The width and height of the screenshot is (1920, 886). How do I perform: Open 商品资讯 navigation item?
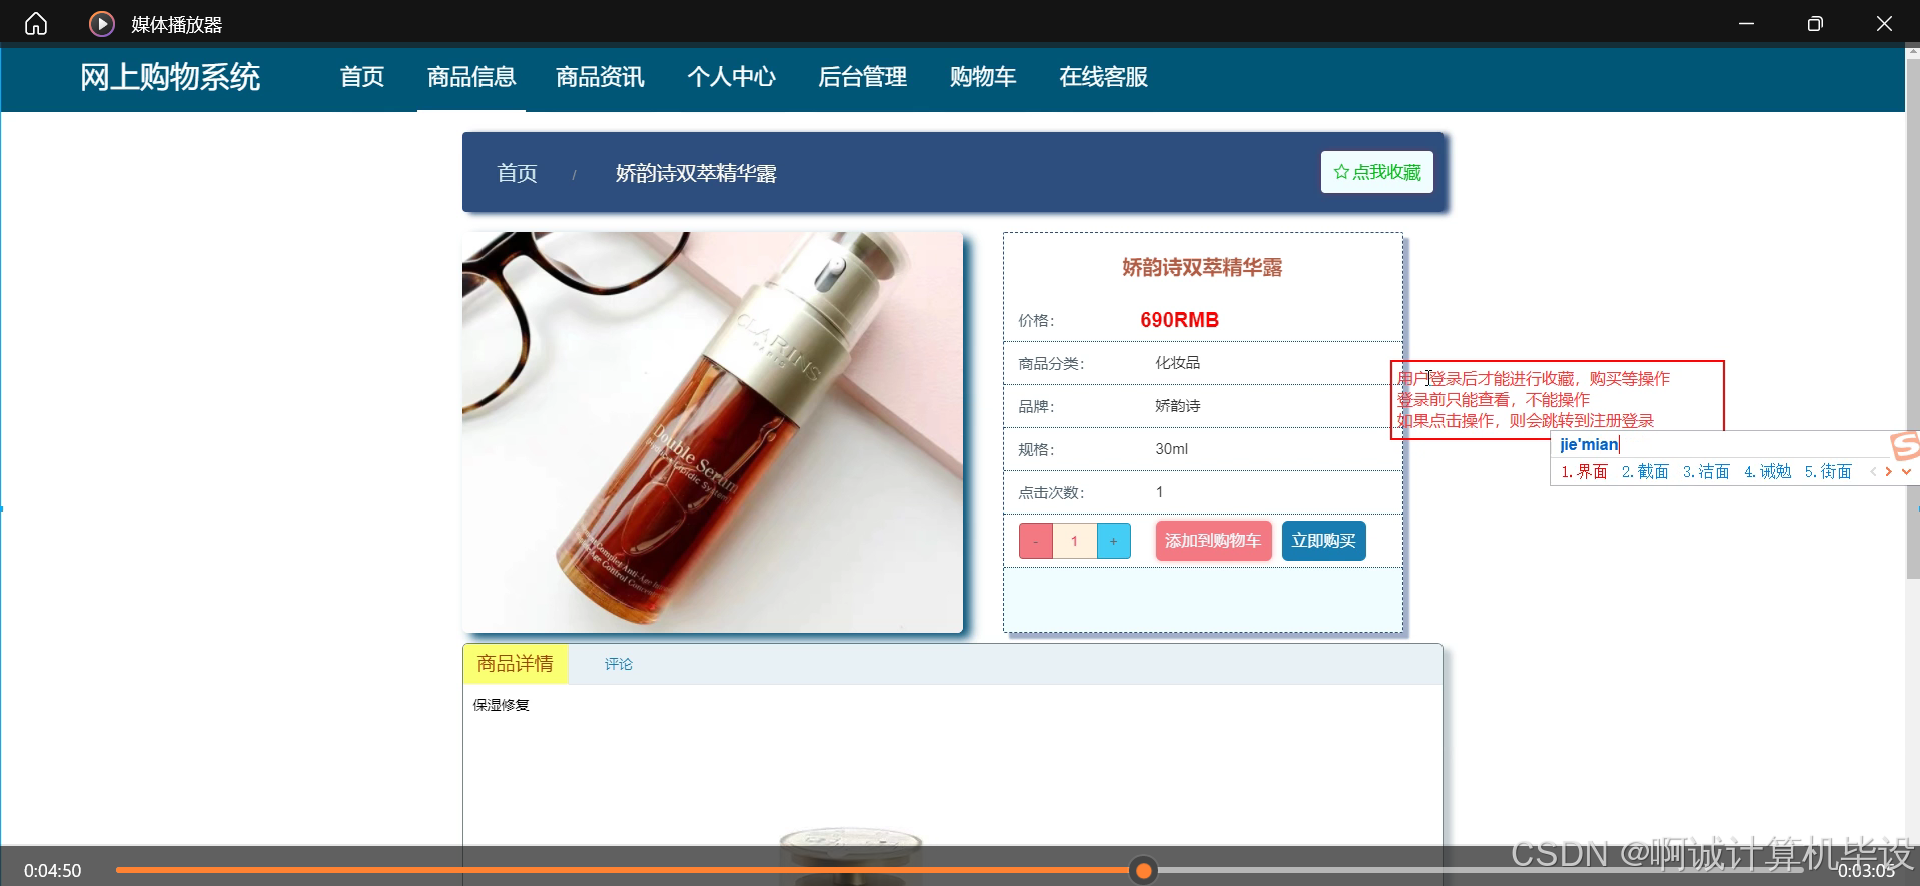click(x=600, y=77)
